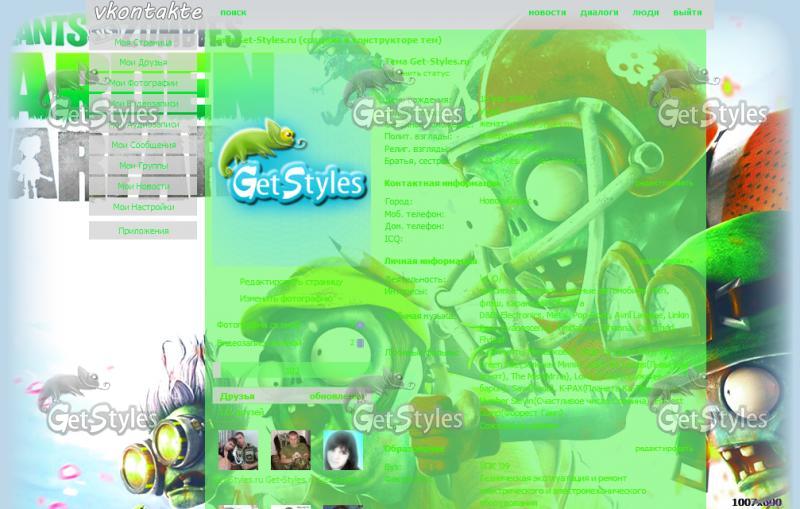Open Мои Новости sidebar entry
Image resolution: width=800 pixels, height=509 pixels.
pos(143,186)
